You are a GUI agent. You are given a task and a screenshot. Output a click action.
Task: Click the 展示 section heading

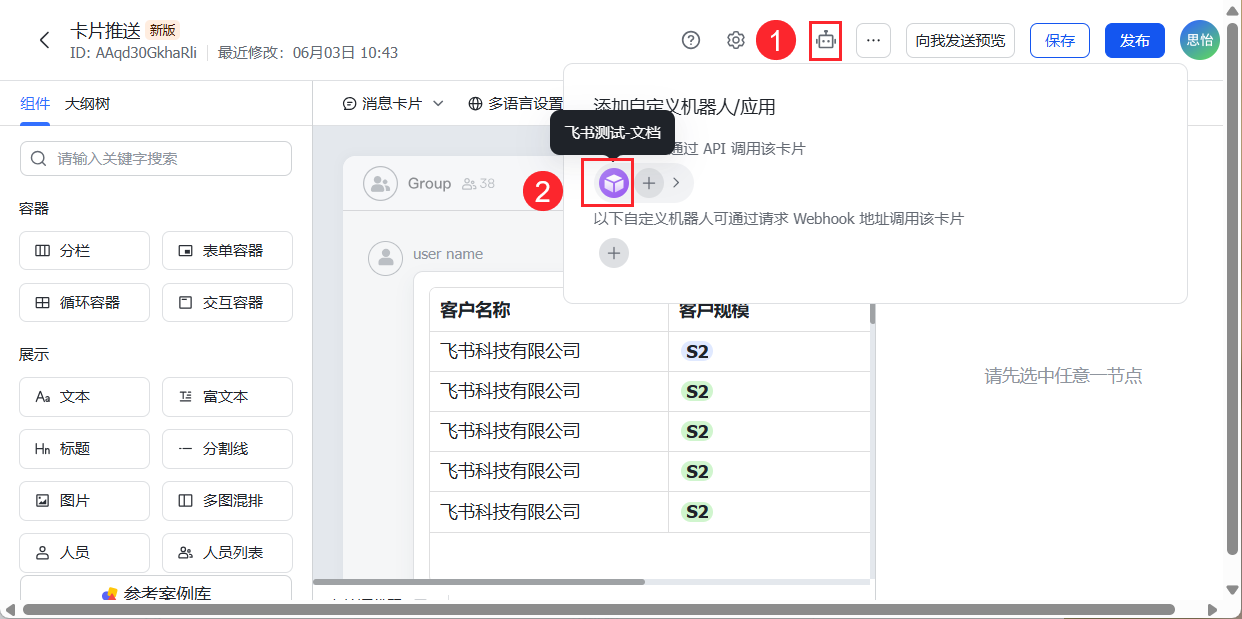pos(34,355)
